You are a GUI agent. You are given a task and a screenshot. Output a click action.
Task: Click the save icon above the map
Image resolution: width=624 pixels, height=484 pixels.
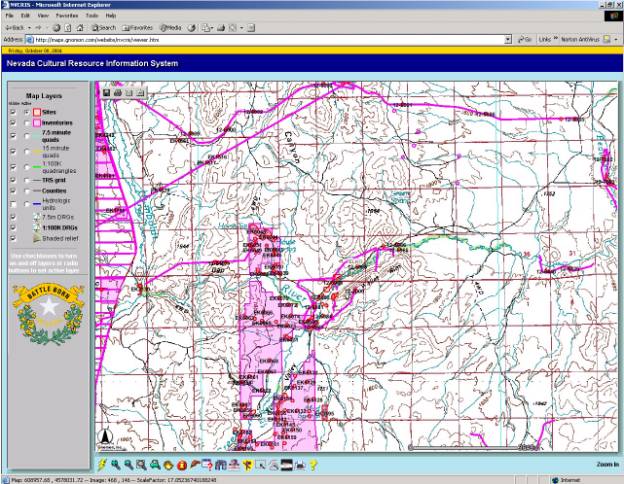[x=105, y=92]
